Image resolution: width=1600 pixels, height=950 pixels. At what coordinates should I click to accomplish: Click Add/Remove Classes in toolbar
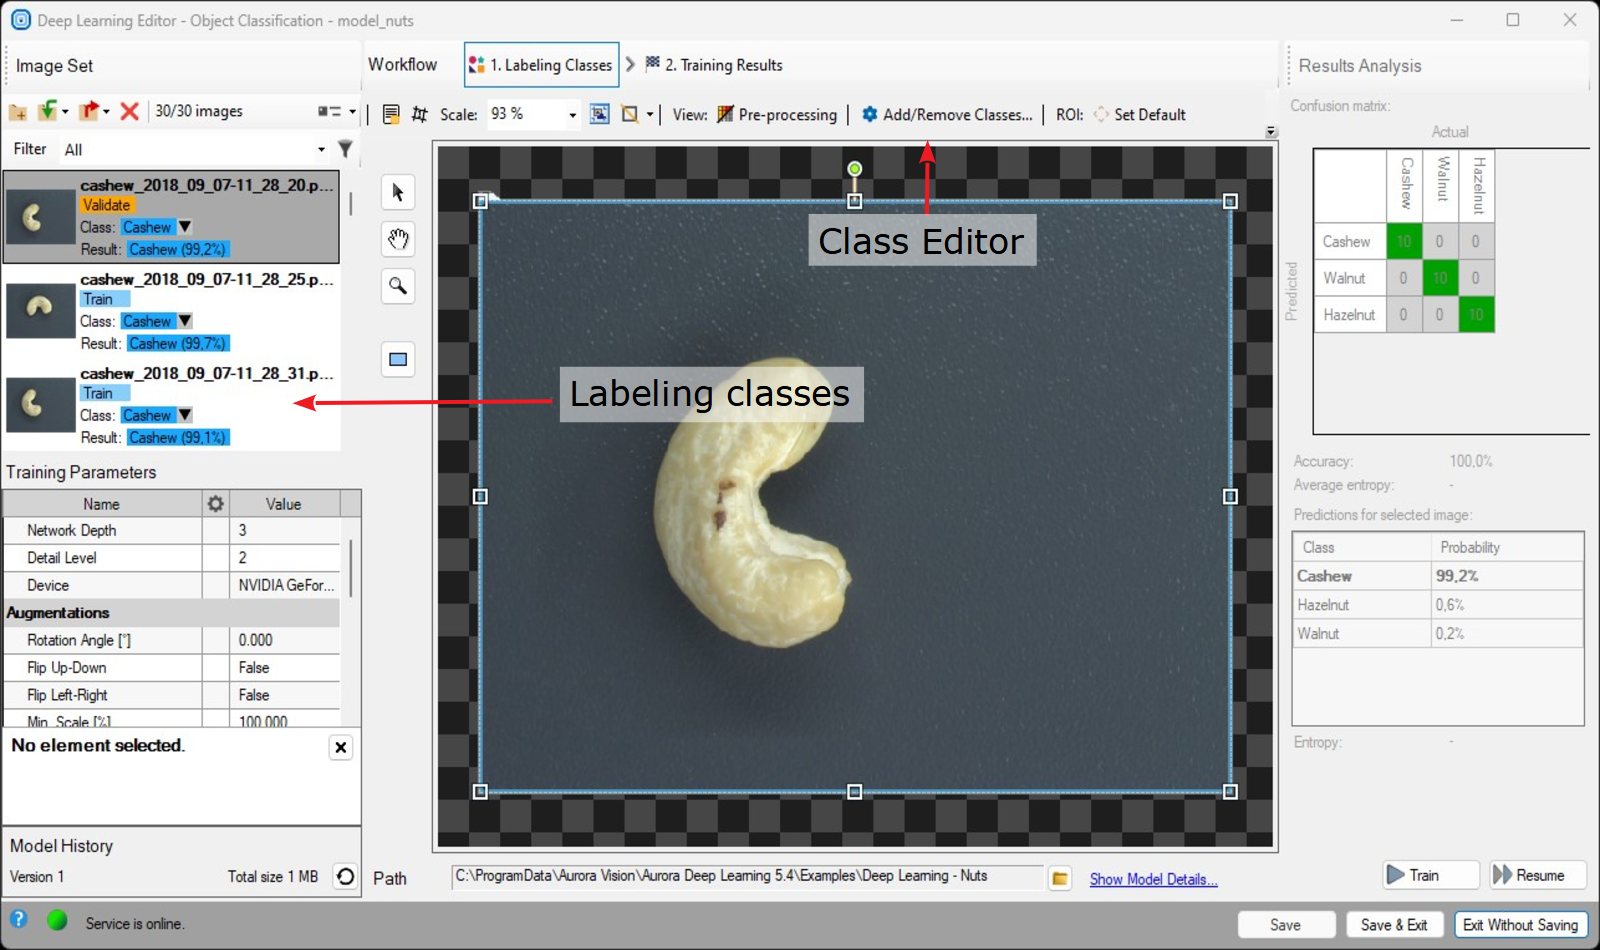click(x=946, y=115)
